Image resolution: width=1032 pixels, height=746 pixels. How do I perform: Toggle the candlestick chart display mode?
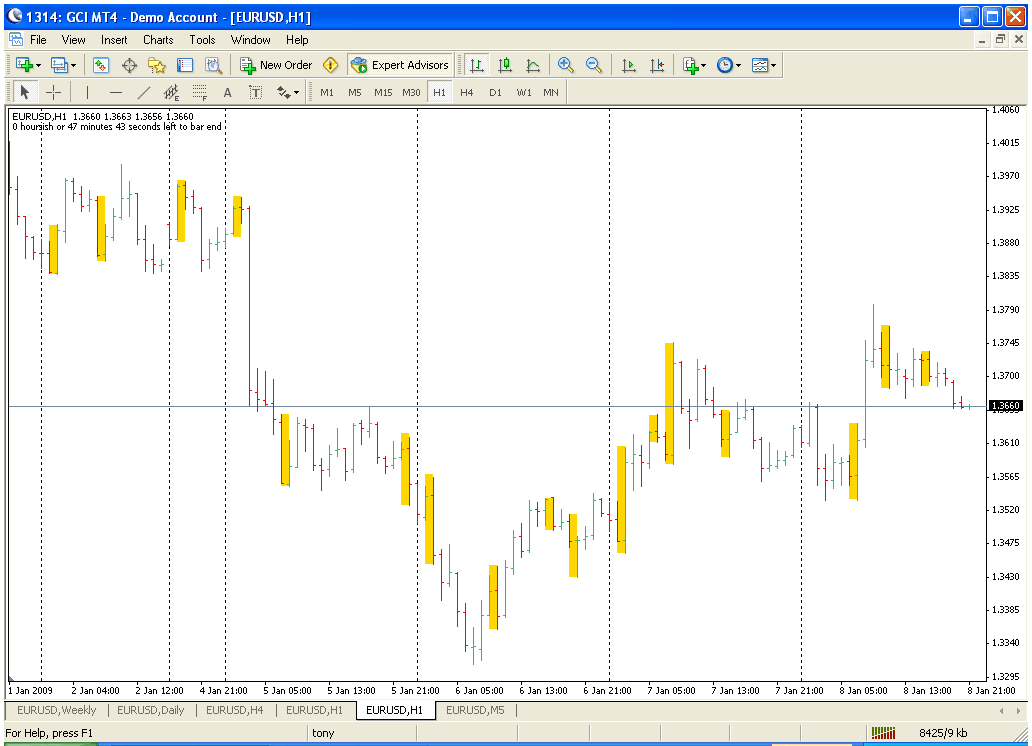point(505,65)
